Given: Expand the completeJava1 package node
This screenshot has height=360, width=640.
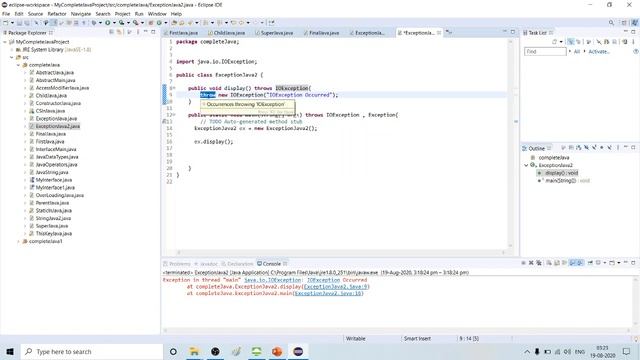Looking at the screenshot, I should pos(18,242).
